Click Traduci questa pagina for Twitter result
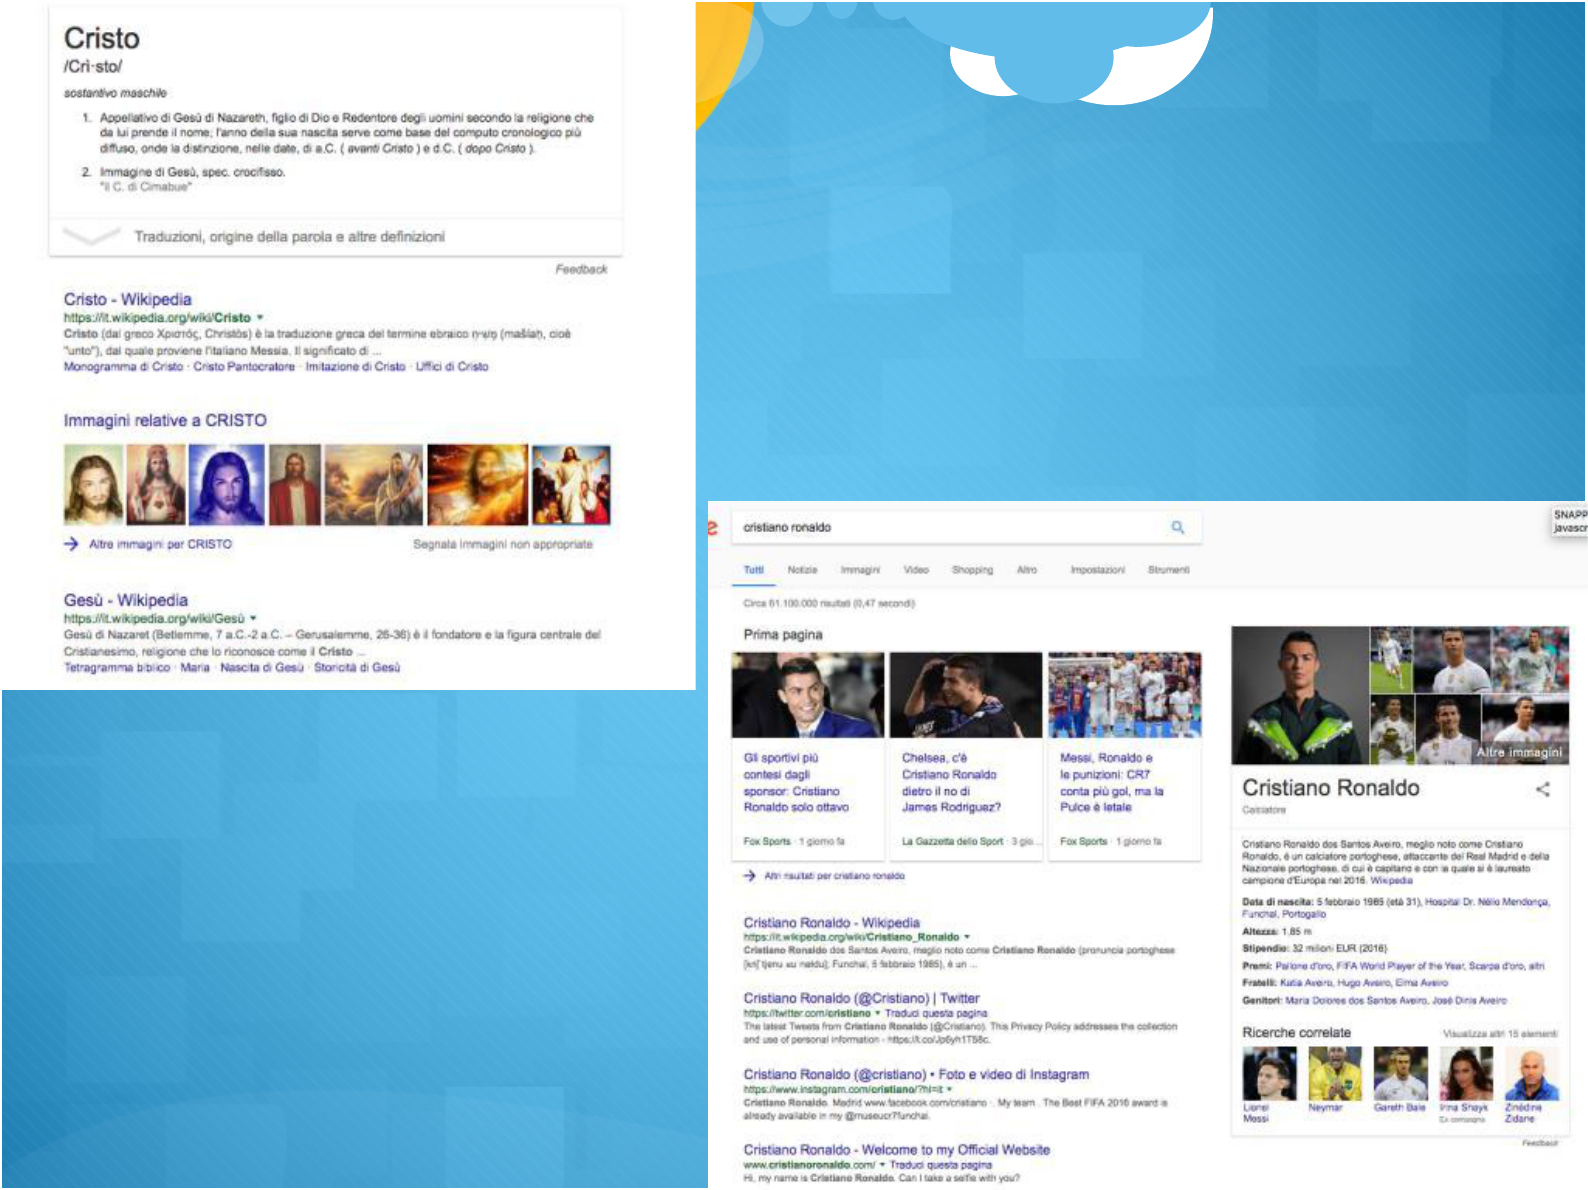 click(x=936, y=1013)
